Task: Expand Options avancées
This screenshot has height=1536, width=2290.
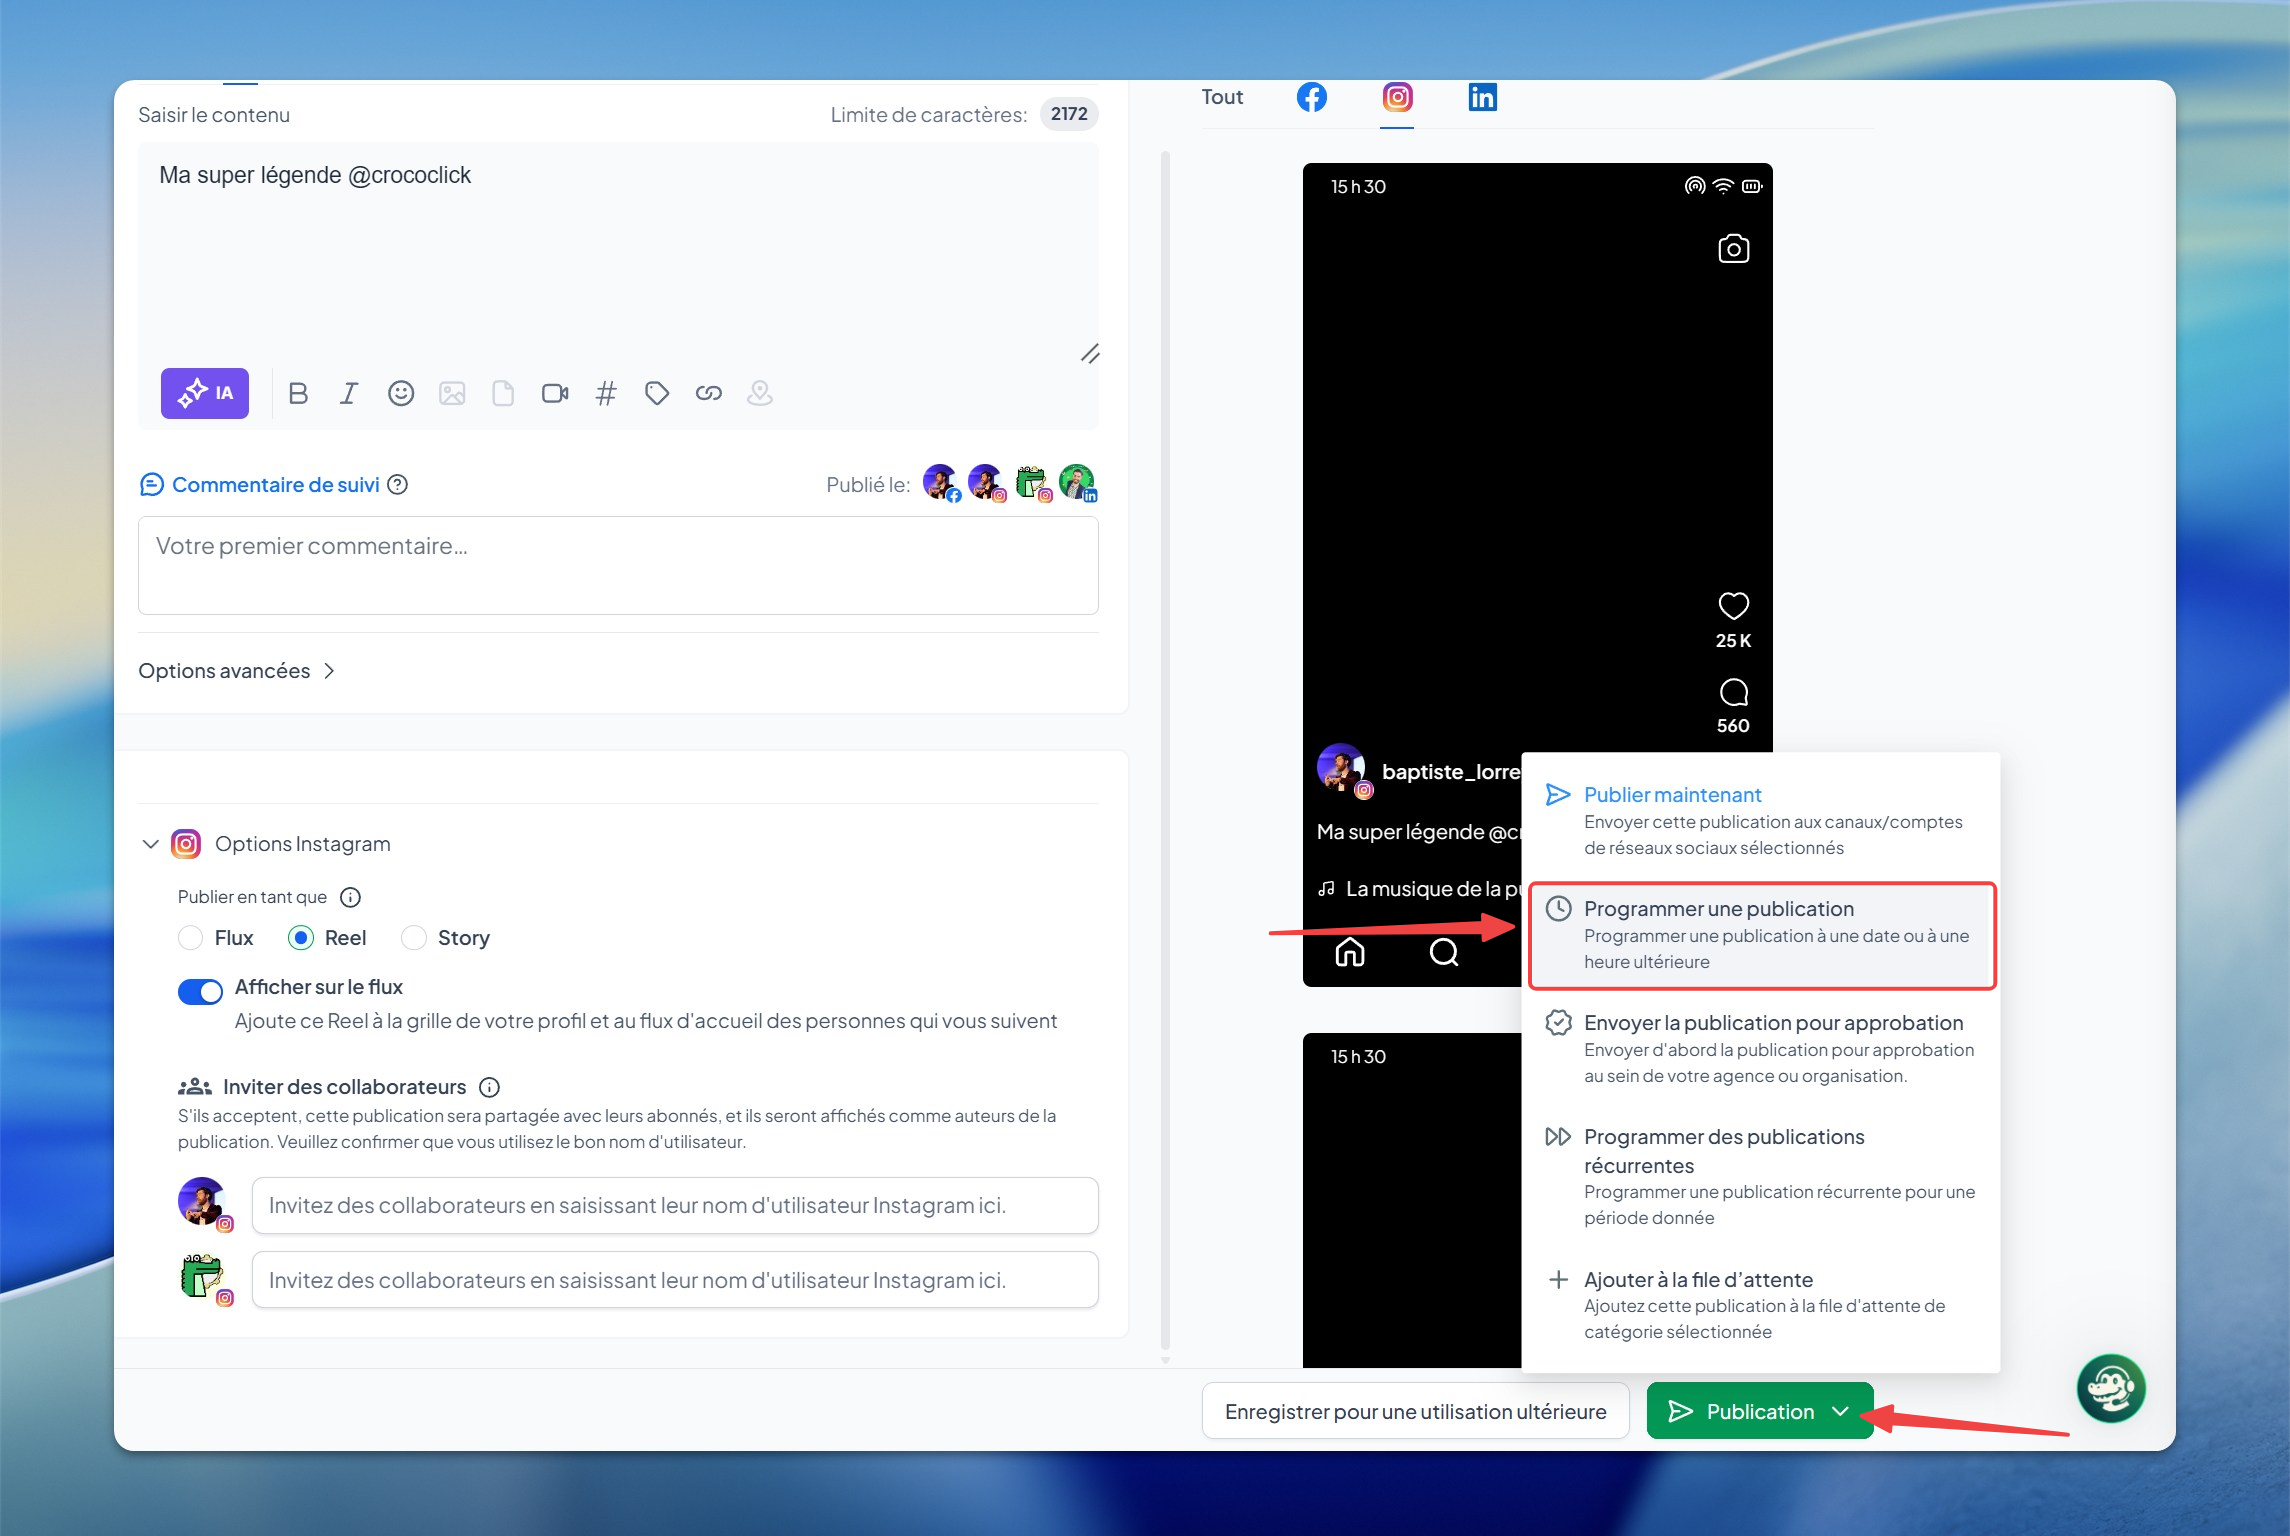Action: click(236, 671)
